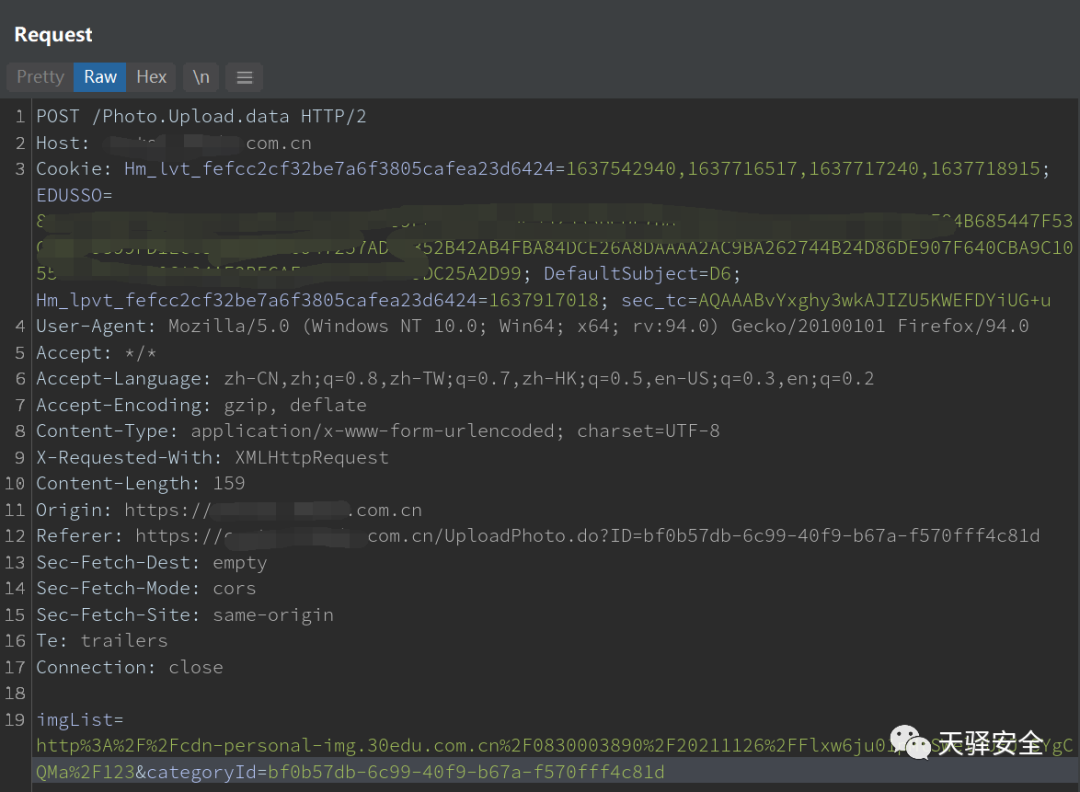Click the Request panel title

click(x=53, y=35)
